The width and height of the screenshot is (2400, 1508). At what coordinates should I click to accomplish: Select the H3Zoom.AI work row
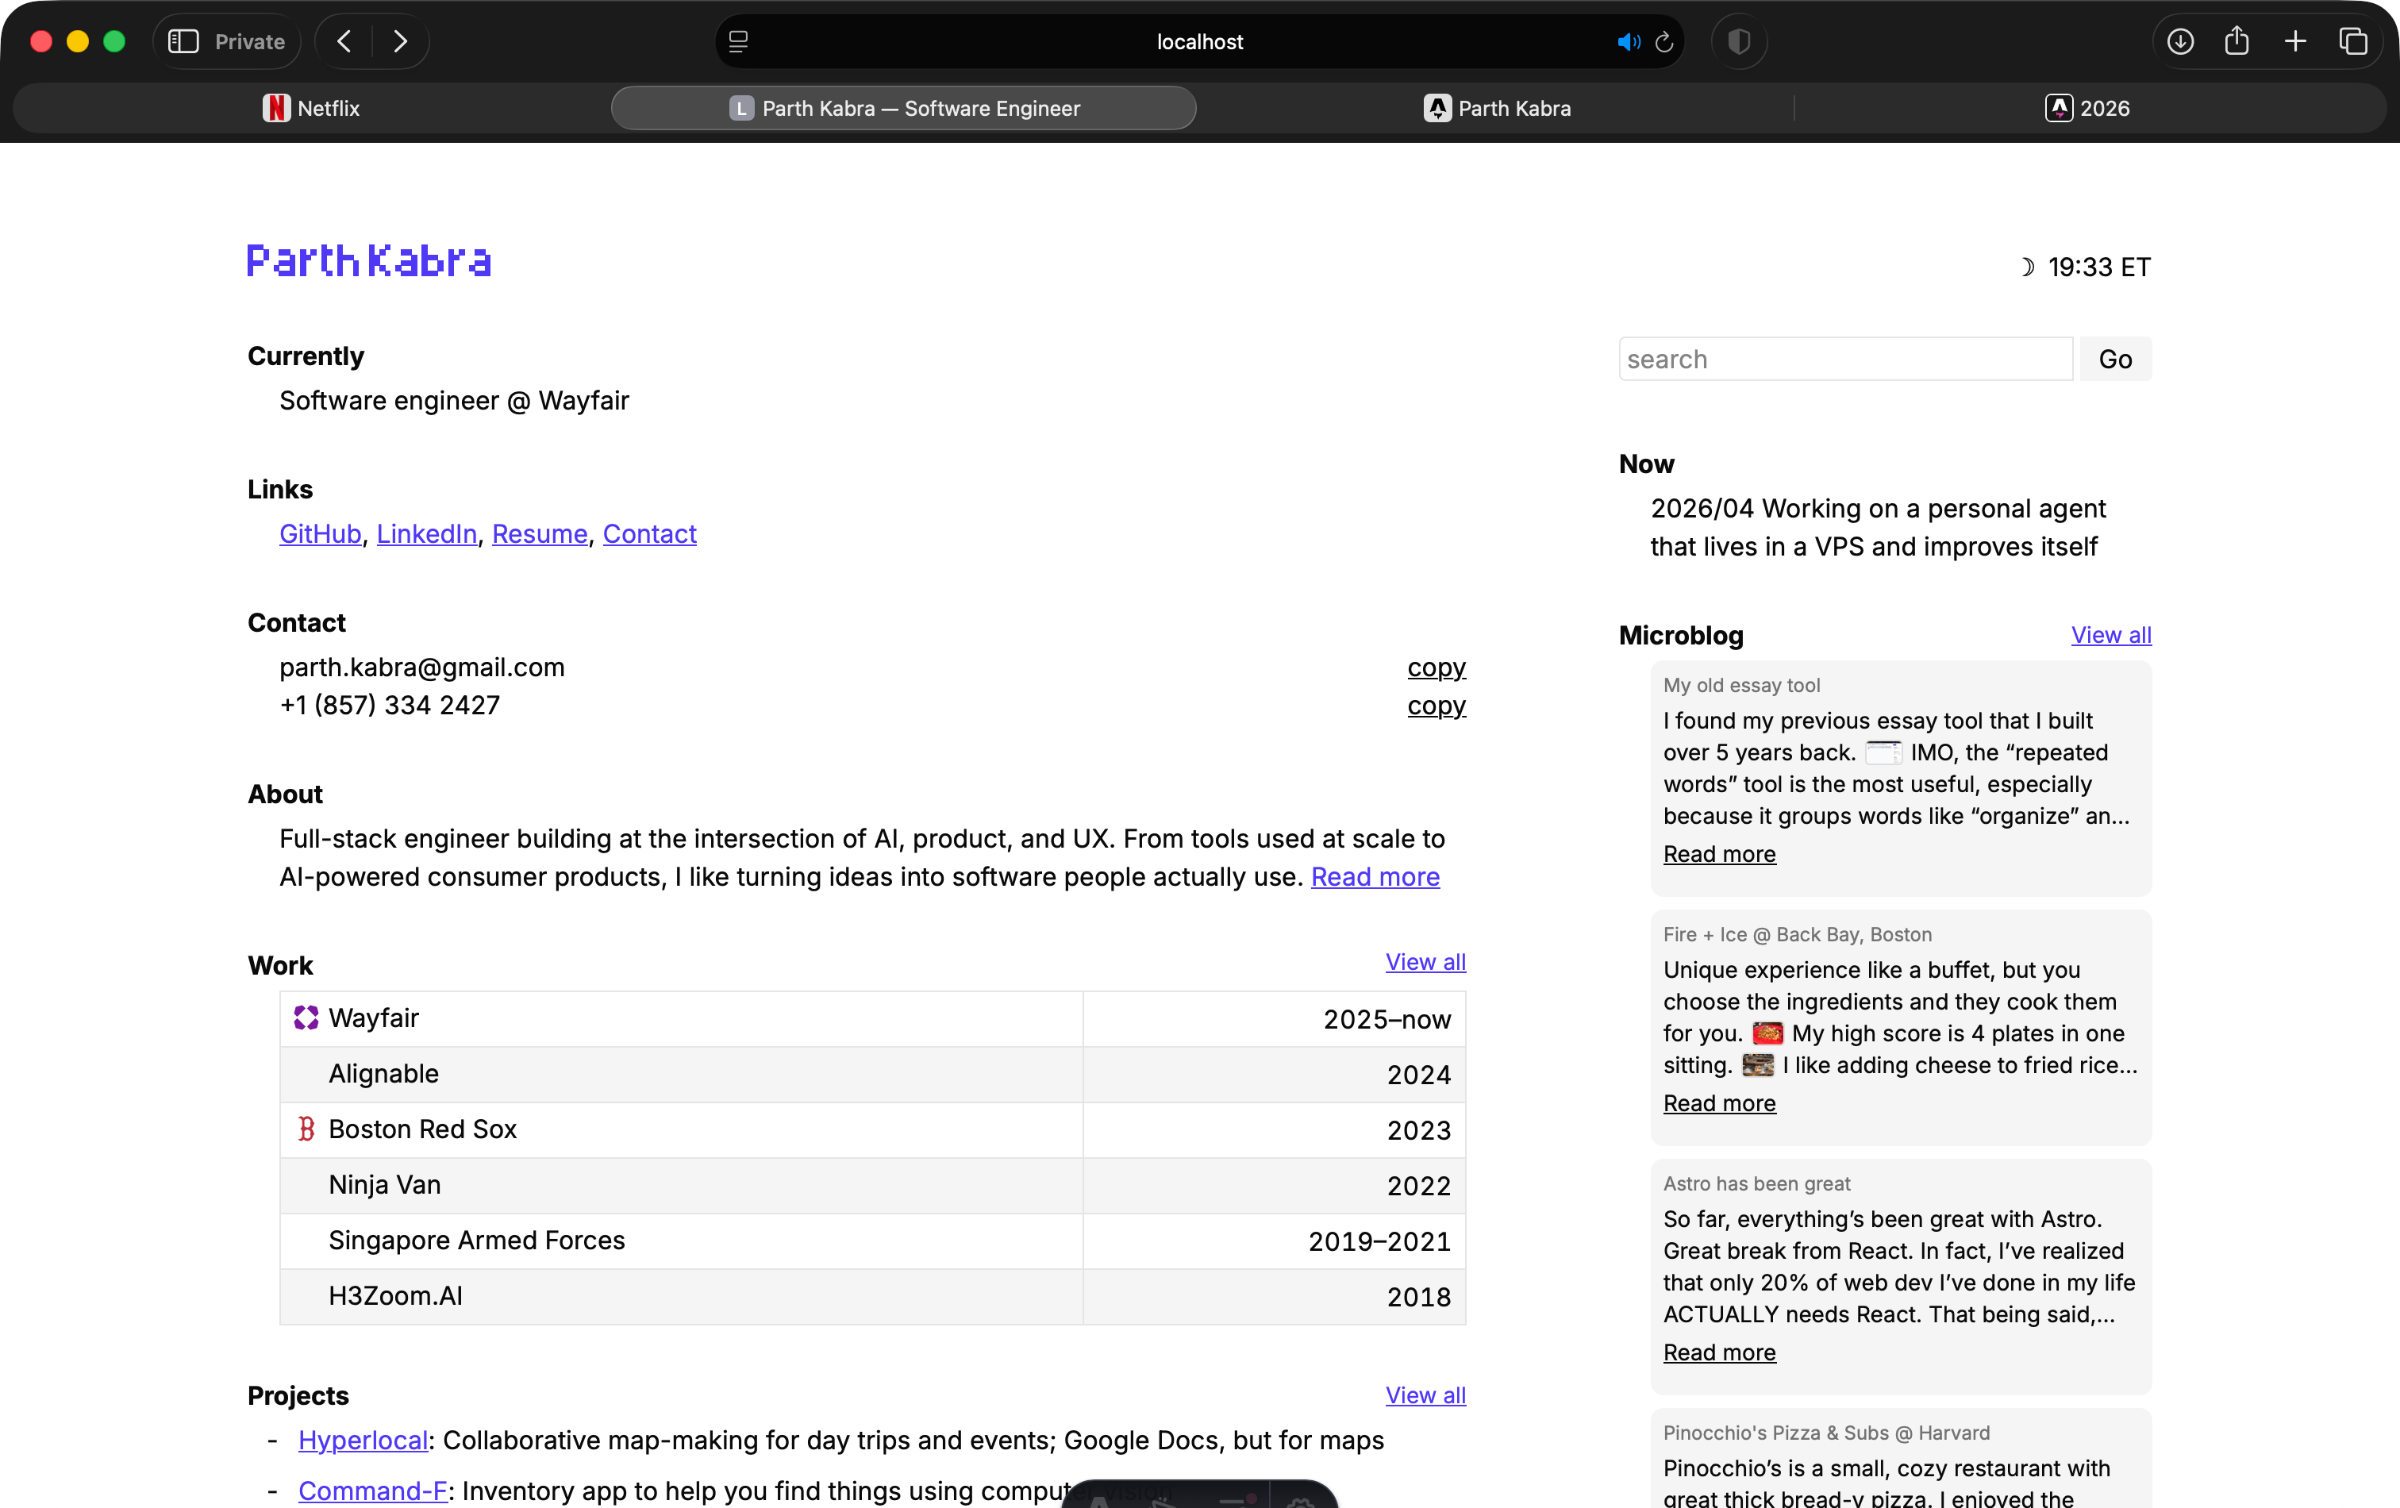(873, 1297)
